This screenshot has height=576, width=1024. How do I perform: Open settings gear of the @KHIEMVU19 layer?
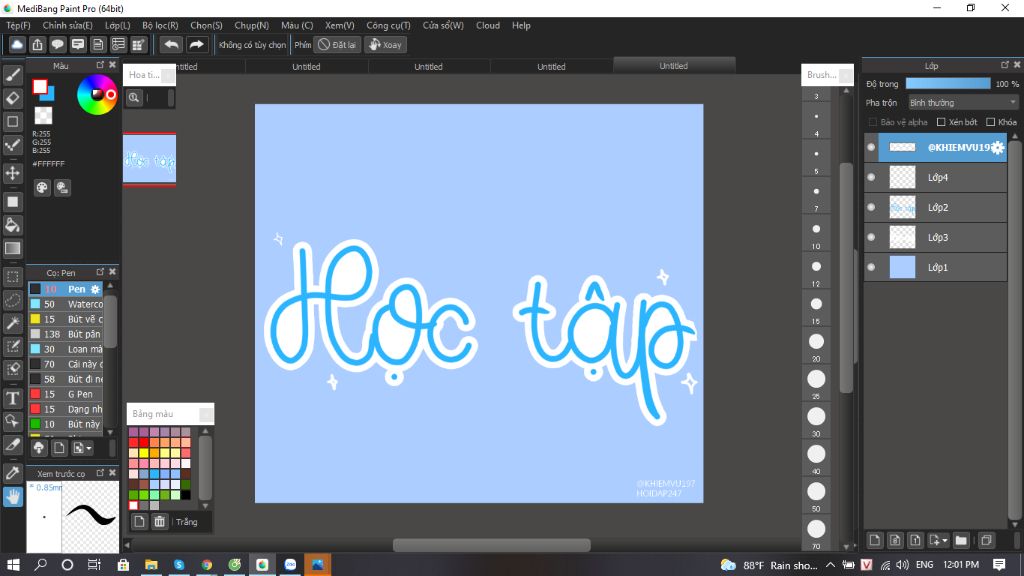coord(997,148)
